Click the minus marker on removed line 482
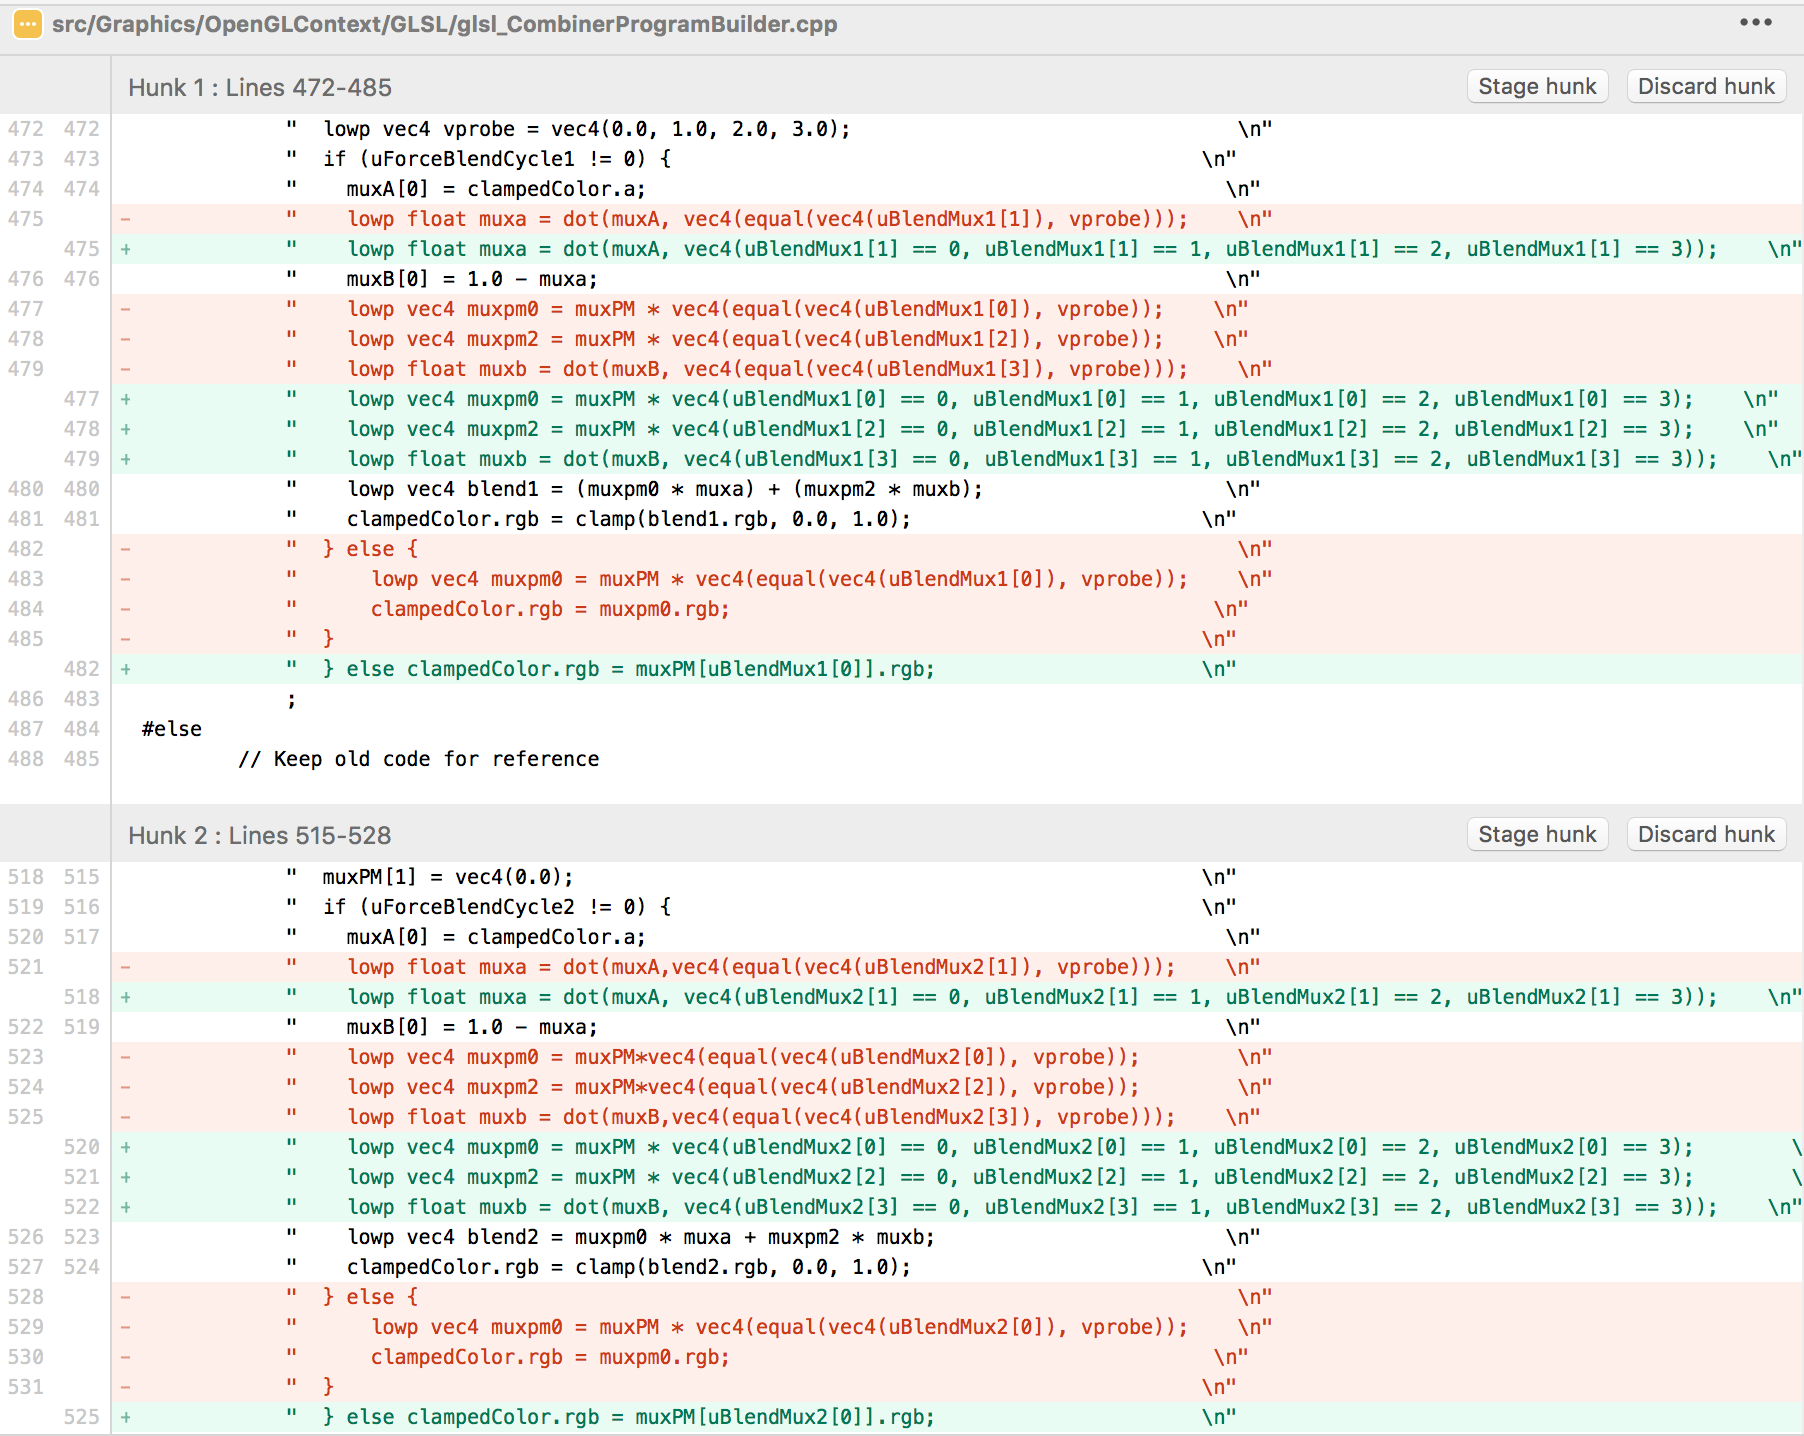The width and height of the screenshot is (1804, 1436). click(126, 549)
